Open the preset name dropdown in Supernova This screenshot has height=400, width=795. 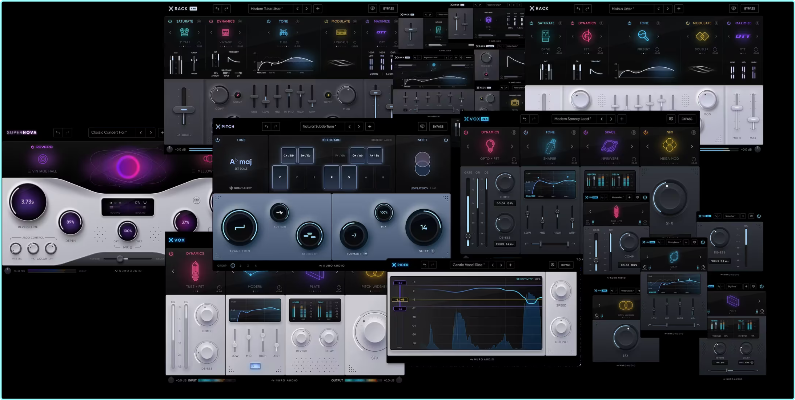[x=112, y=133]
